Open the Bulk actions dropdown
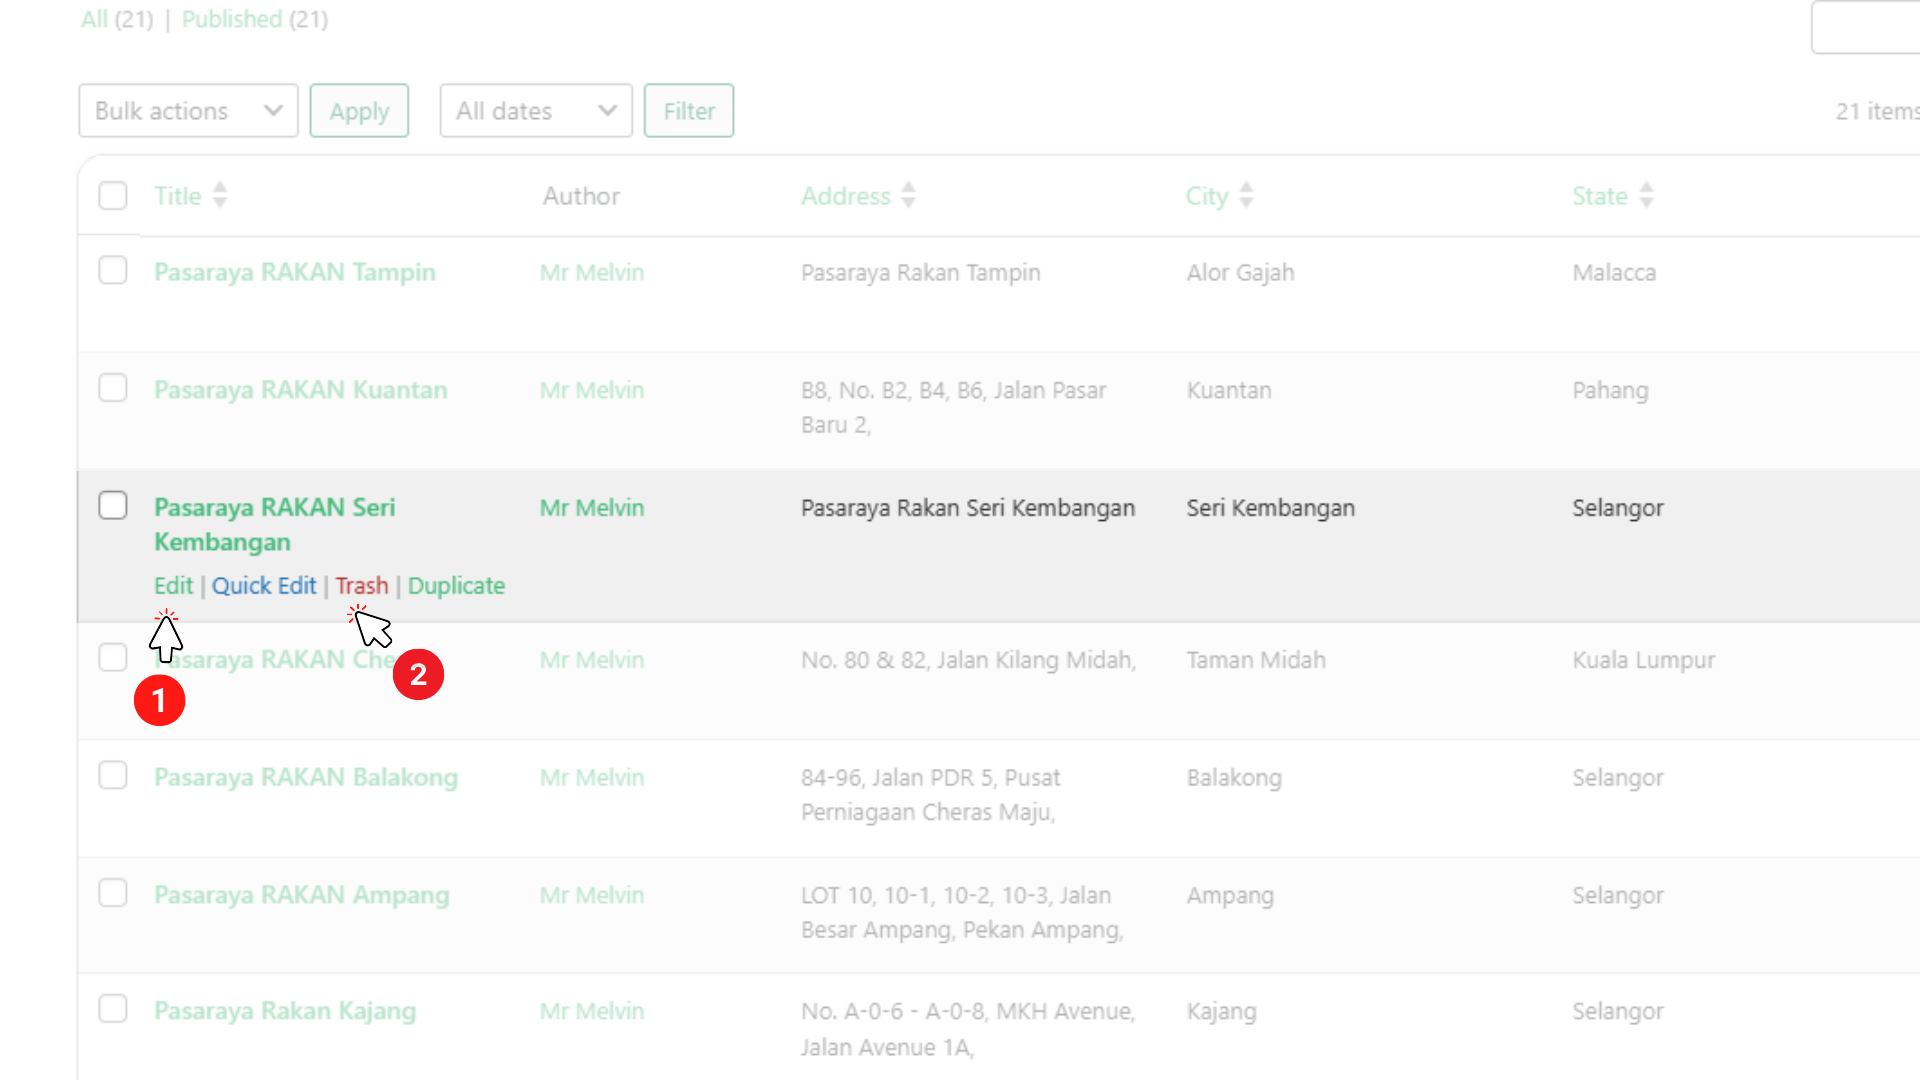 188,111
